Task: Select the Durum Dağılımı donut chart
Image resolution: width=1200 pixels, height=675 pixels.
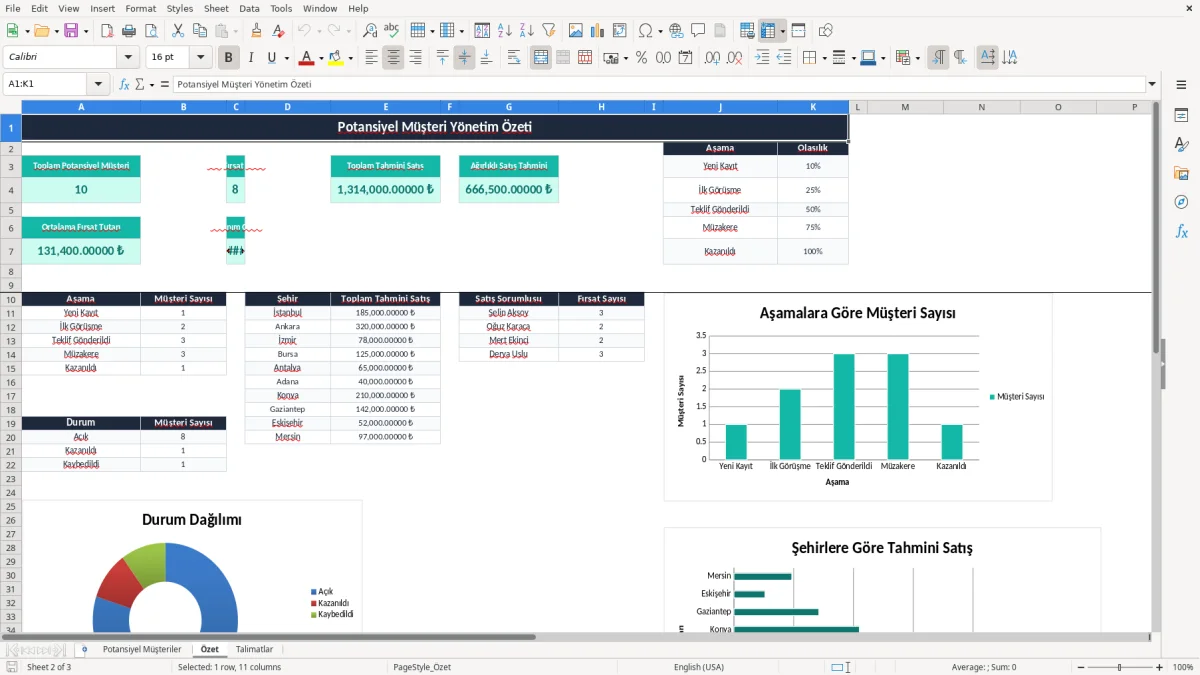Action: (192, 567)
